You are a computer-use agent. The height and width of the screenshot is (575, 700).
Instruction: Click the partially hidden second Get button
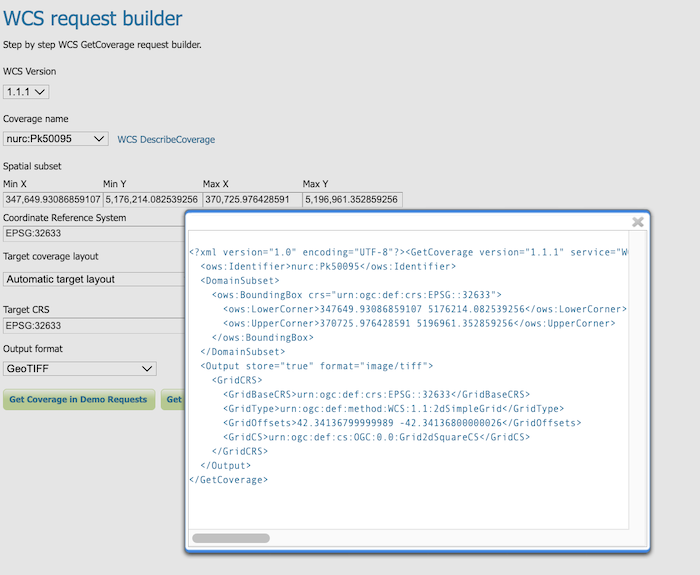(173, 400)
